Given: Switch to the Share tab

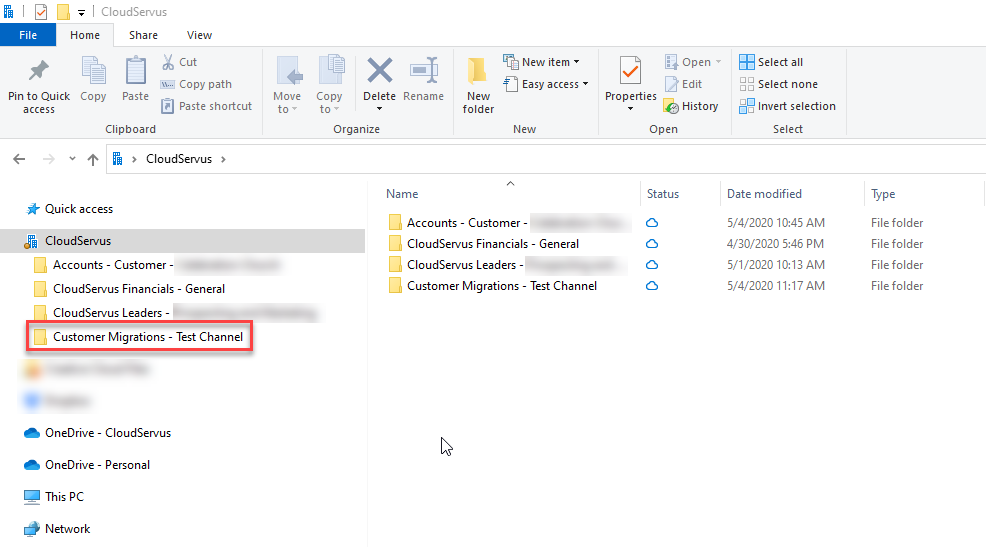Looking at the screenshot, I should (143, 35).
